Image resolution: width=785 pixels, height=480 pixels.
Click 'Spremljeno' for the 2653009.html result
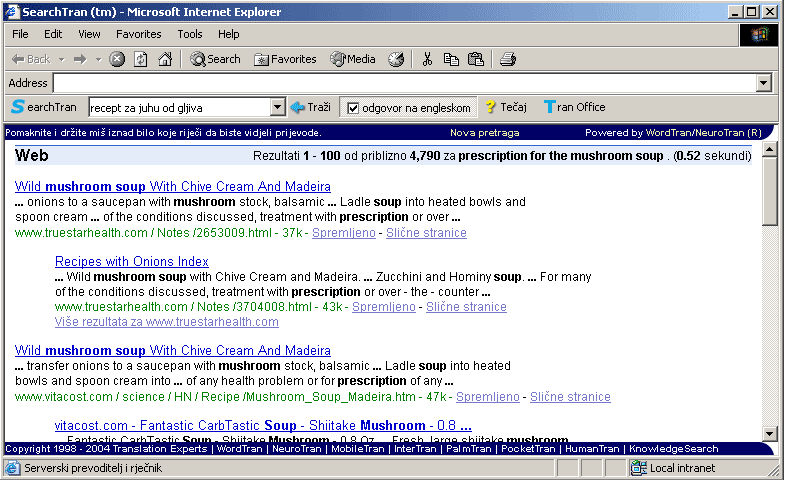tap(343, 233)
